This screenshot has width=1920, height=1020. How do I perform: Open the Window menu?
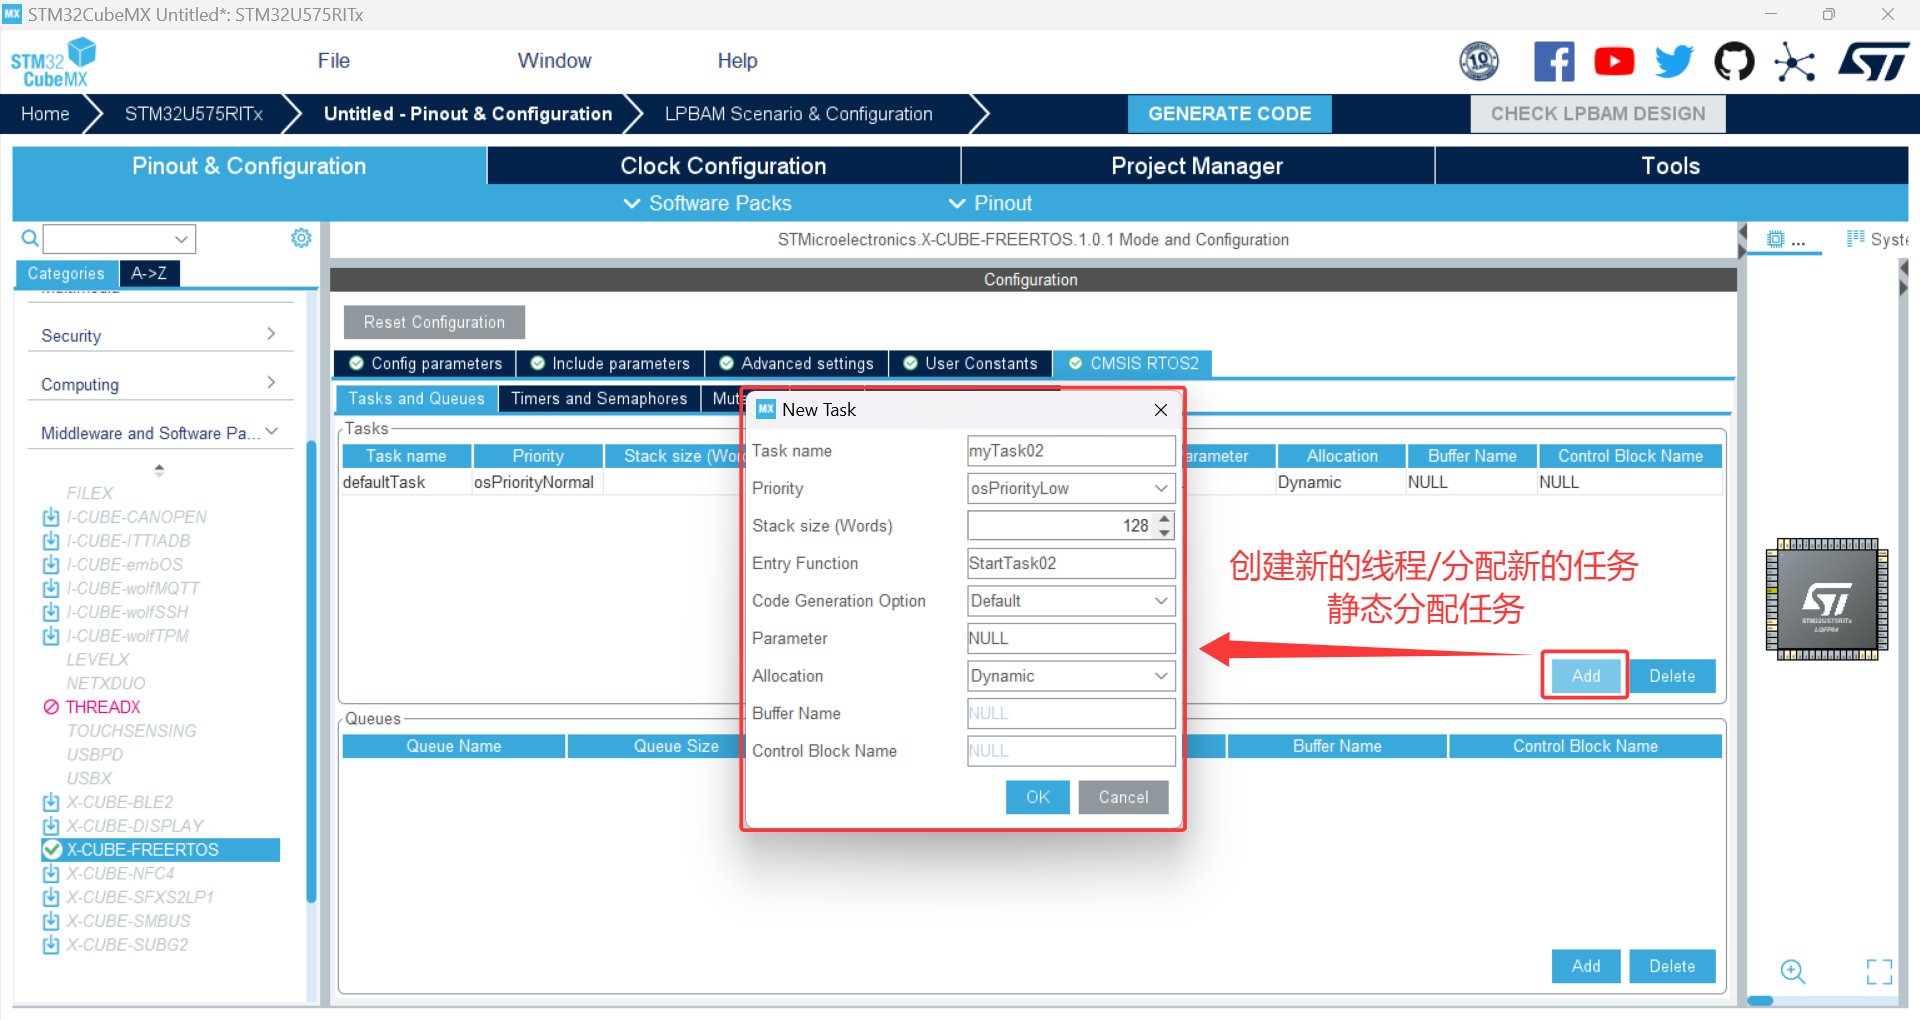point(554,61)
